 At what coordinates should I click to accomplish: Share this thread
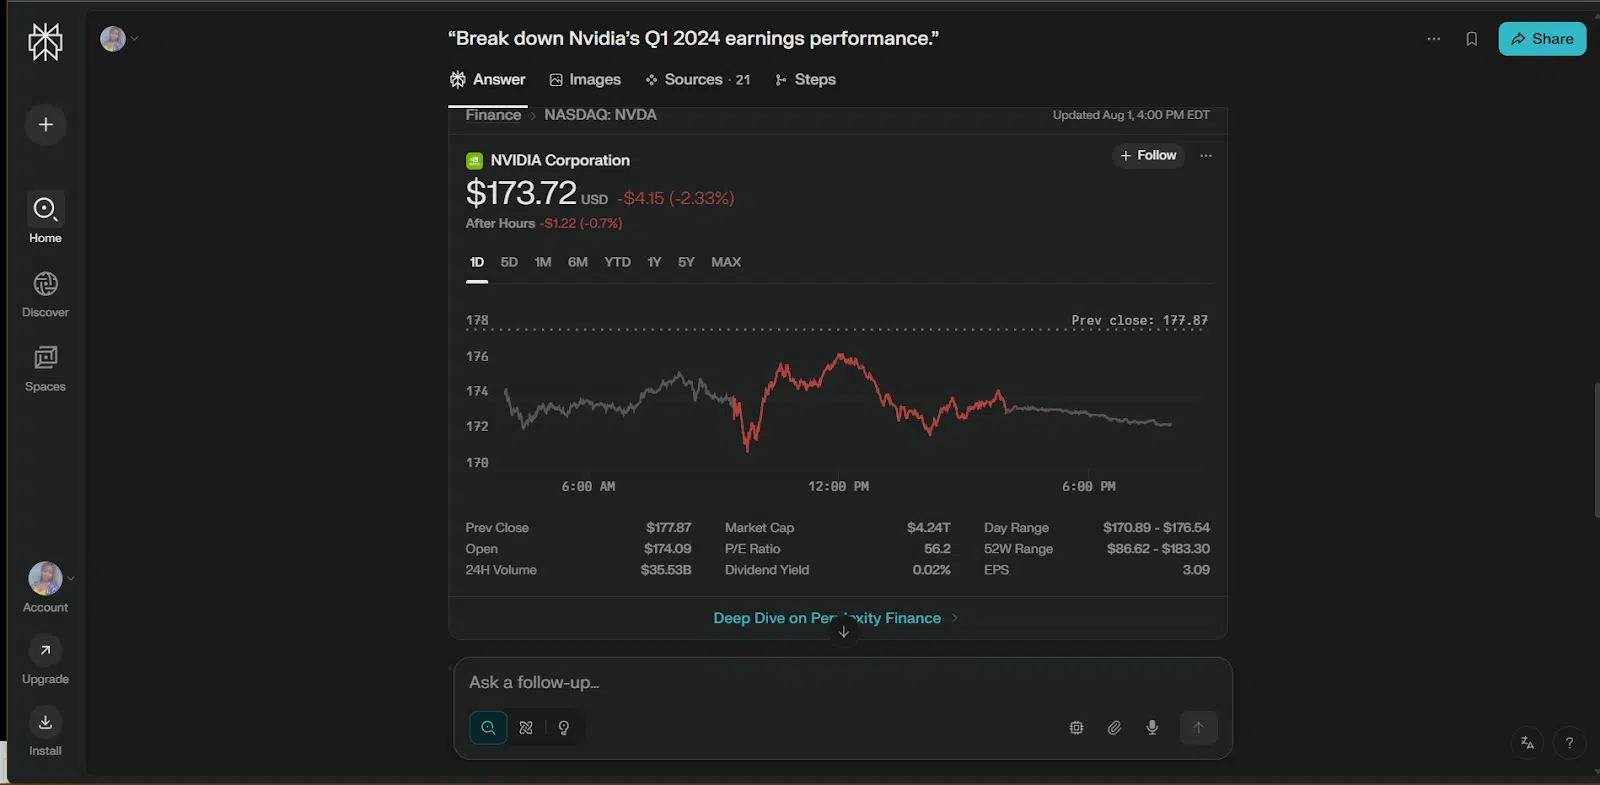tap(1542, 39)
